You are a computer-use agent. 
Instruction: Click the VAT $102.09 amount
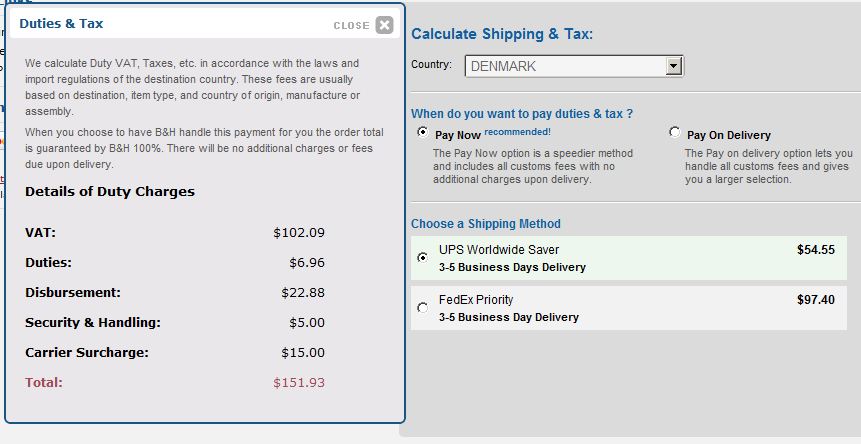tap(299, 233)
